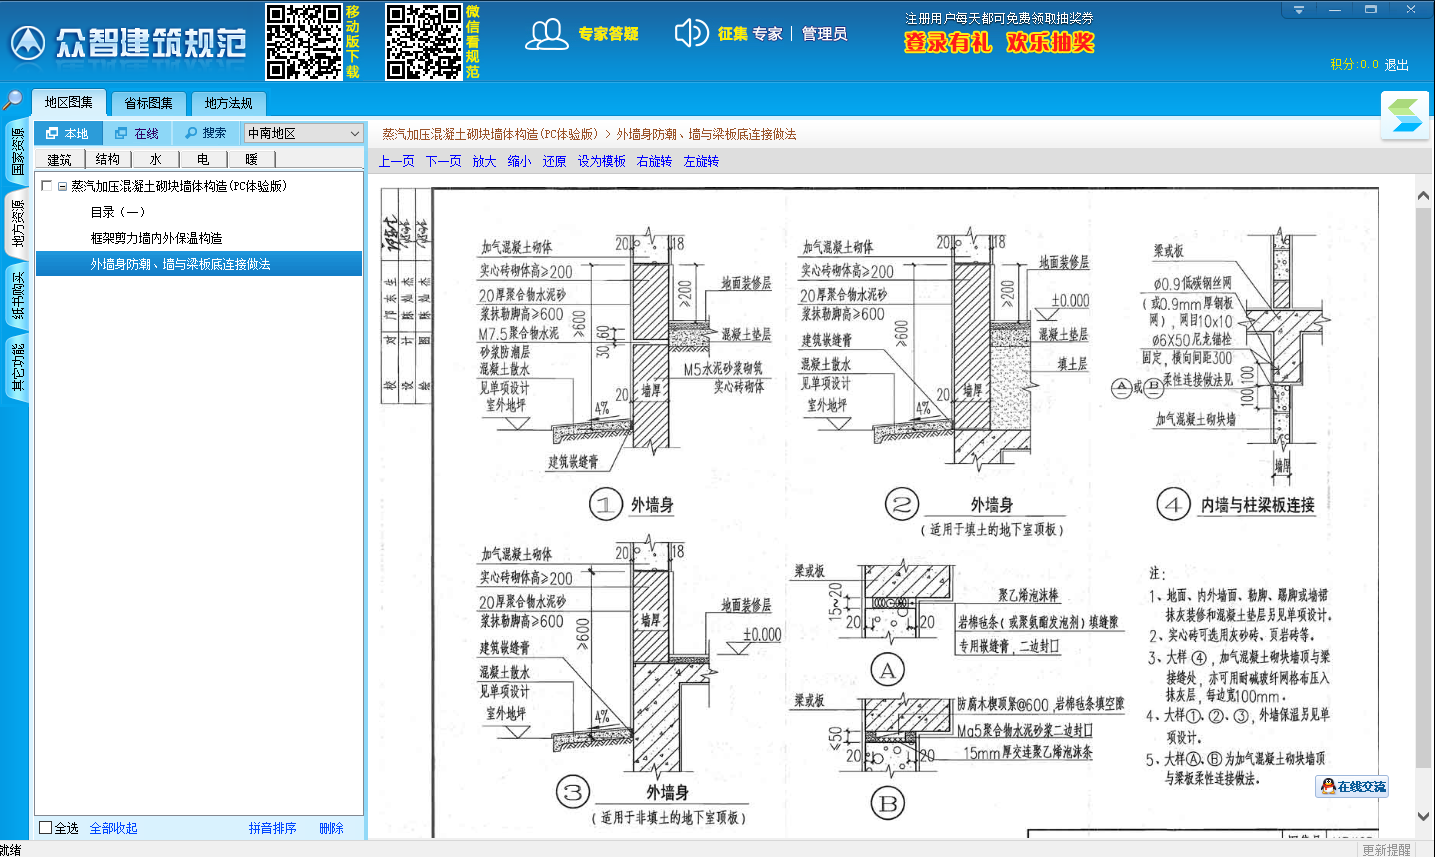Click 右旋转 rotate right link

click(x=655, y=161)
